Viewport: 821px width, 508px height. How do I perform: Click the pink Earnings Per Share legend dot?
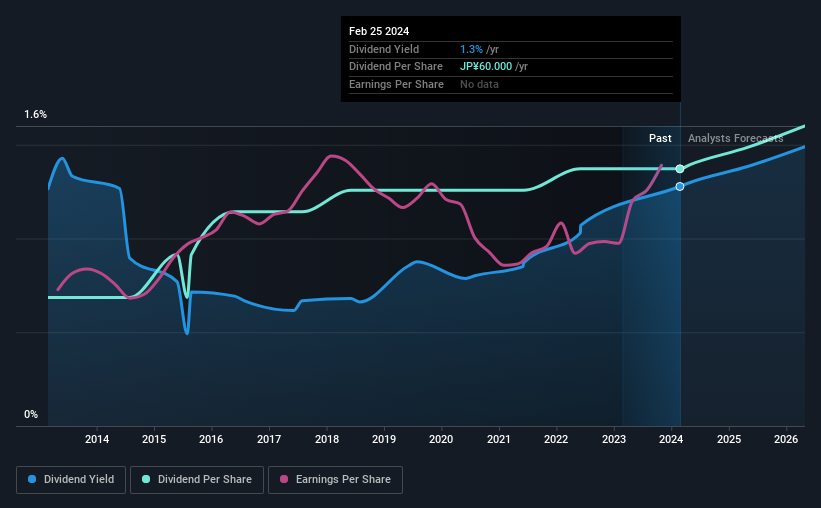click(283, 480)
